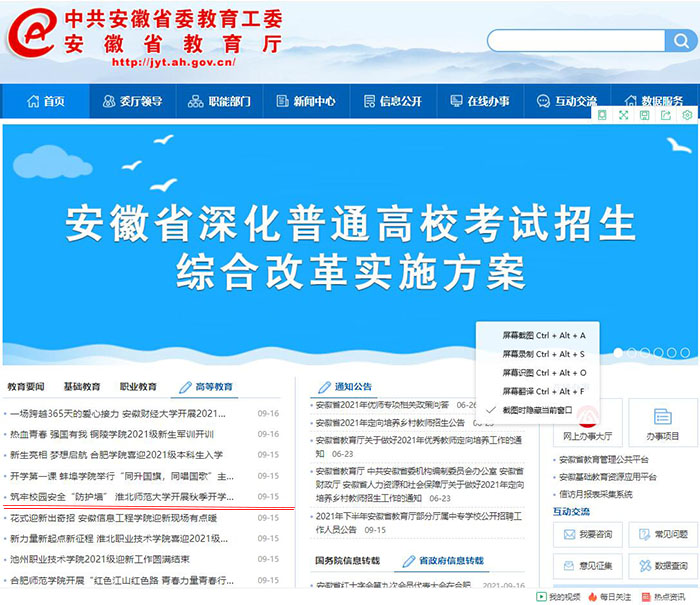Switch to the 基础教育 news tab

[x=82, y=387]
